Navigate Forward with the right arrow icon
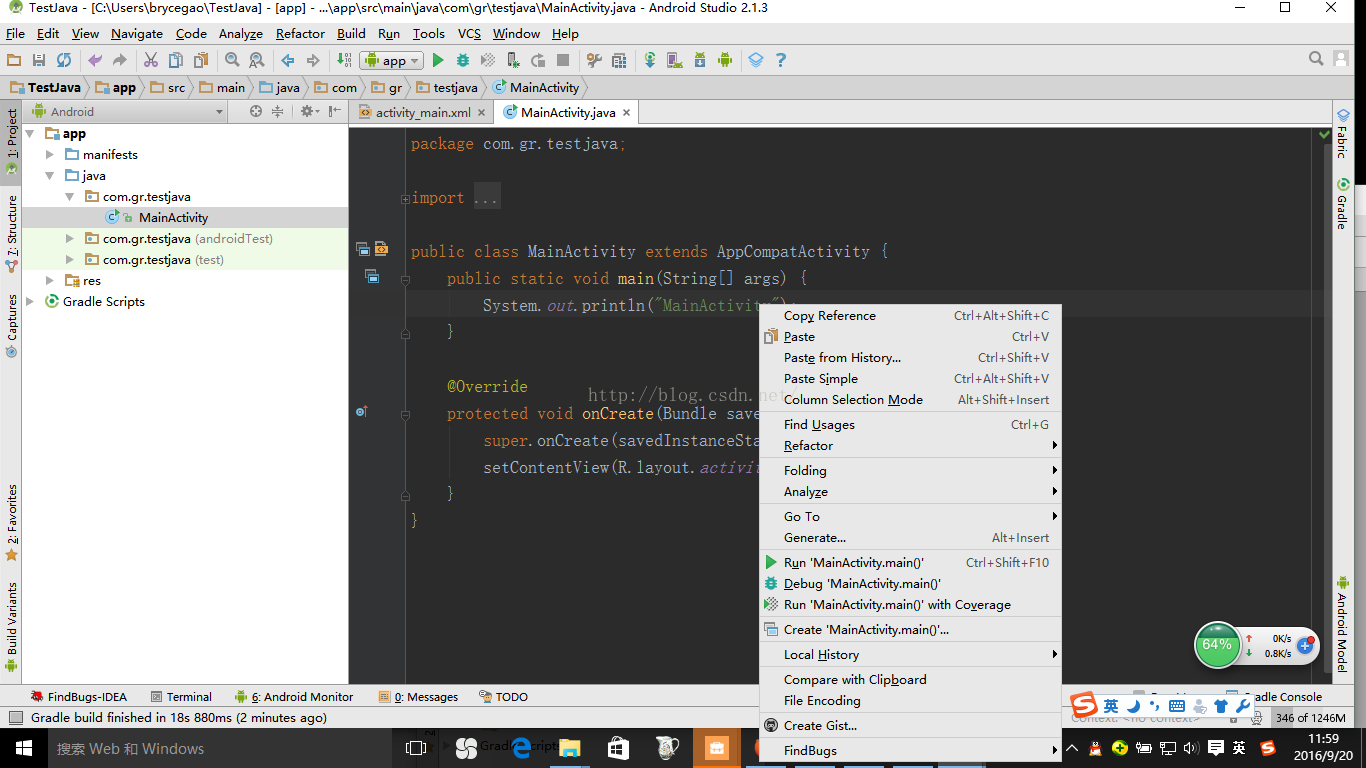This screenshot has height=768, width=1366. point(313,60)
